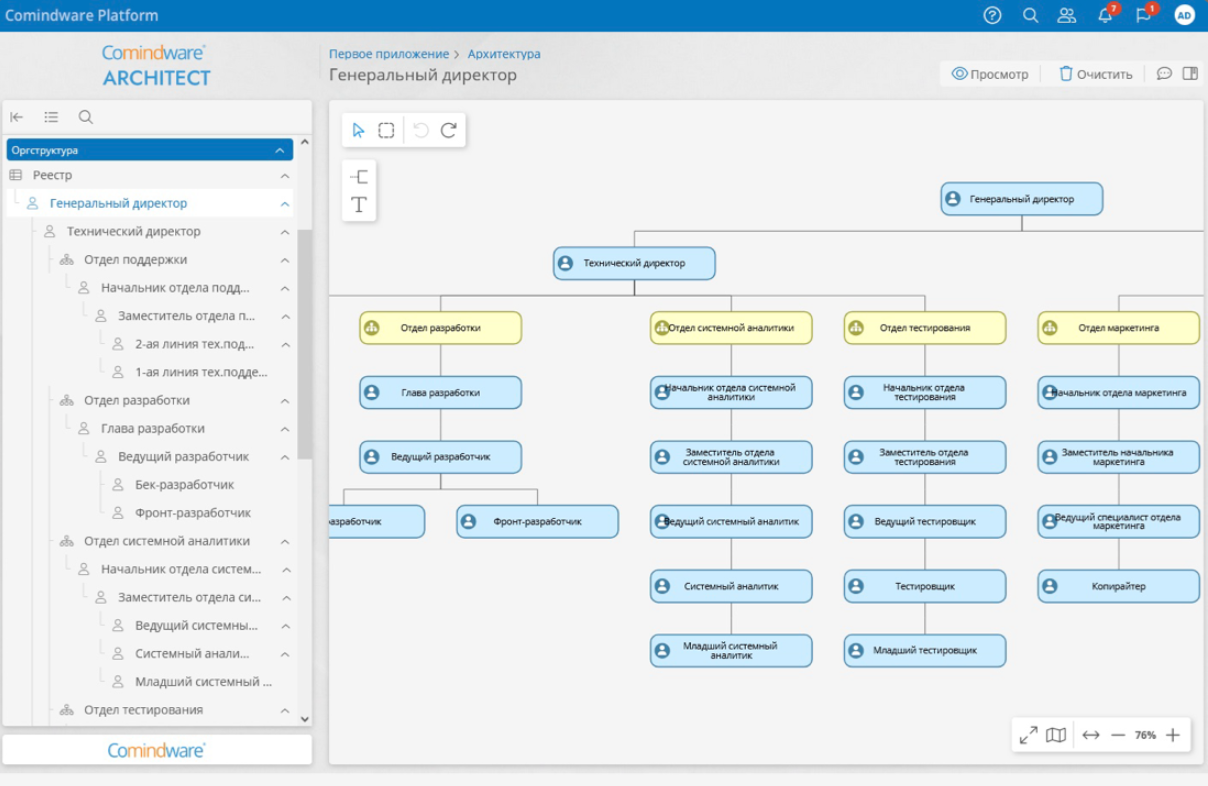Open search in the top bar

(x=1030, y=15)
